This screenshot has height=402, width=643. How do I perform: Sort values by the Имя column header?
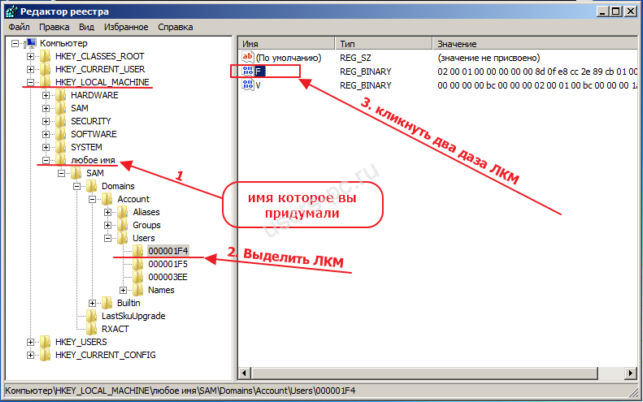[287, 43]
